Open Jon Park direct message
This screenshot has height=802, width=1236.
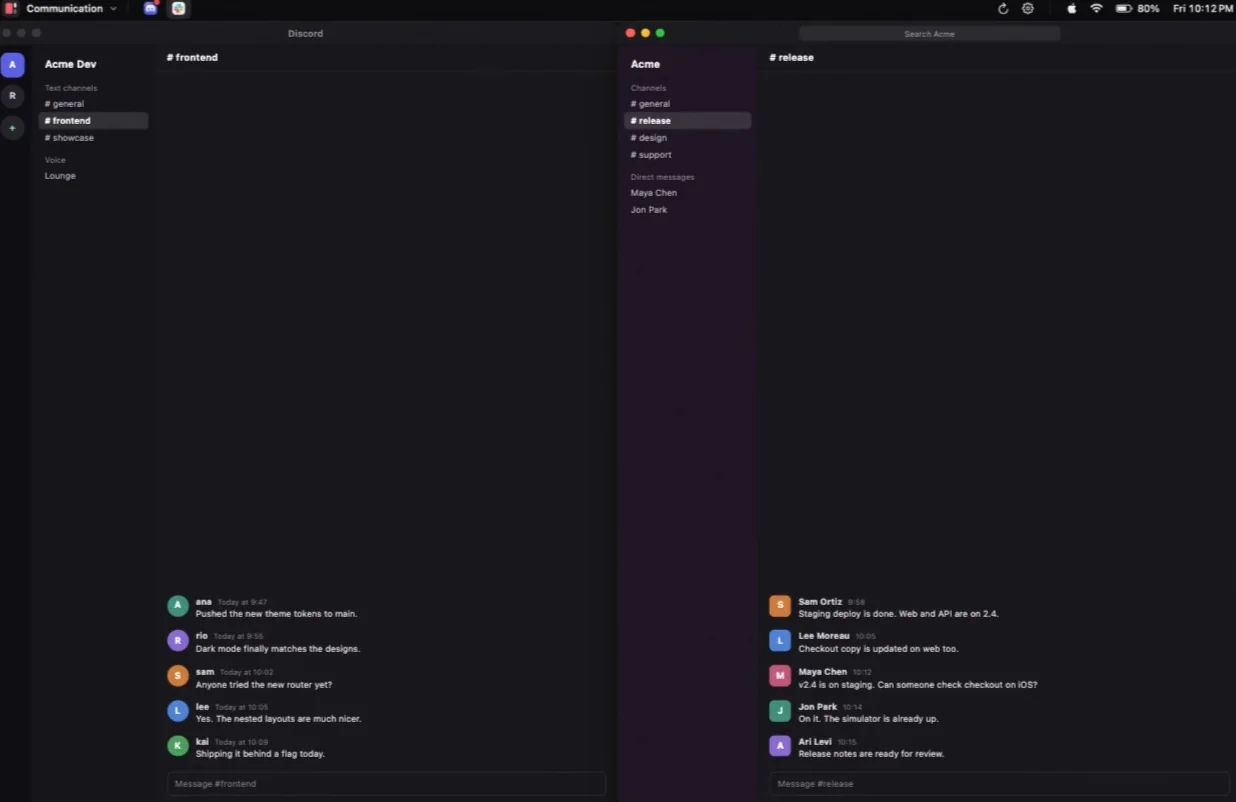coord(687,210)
